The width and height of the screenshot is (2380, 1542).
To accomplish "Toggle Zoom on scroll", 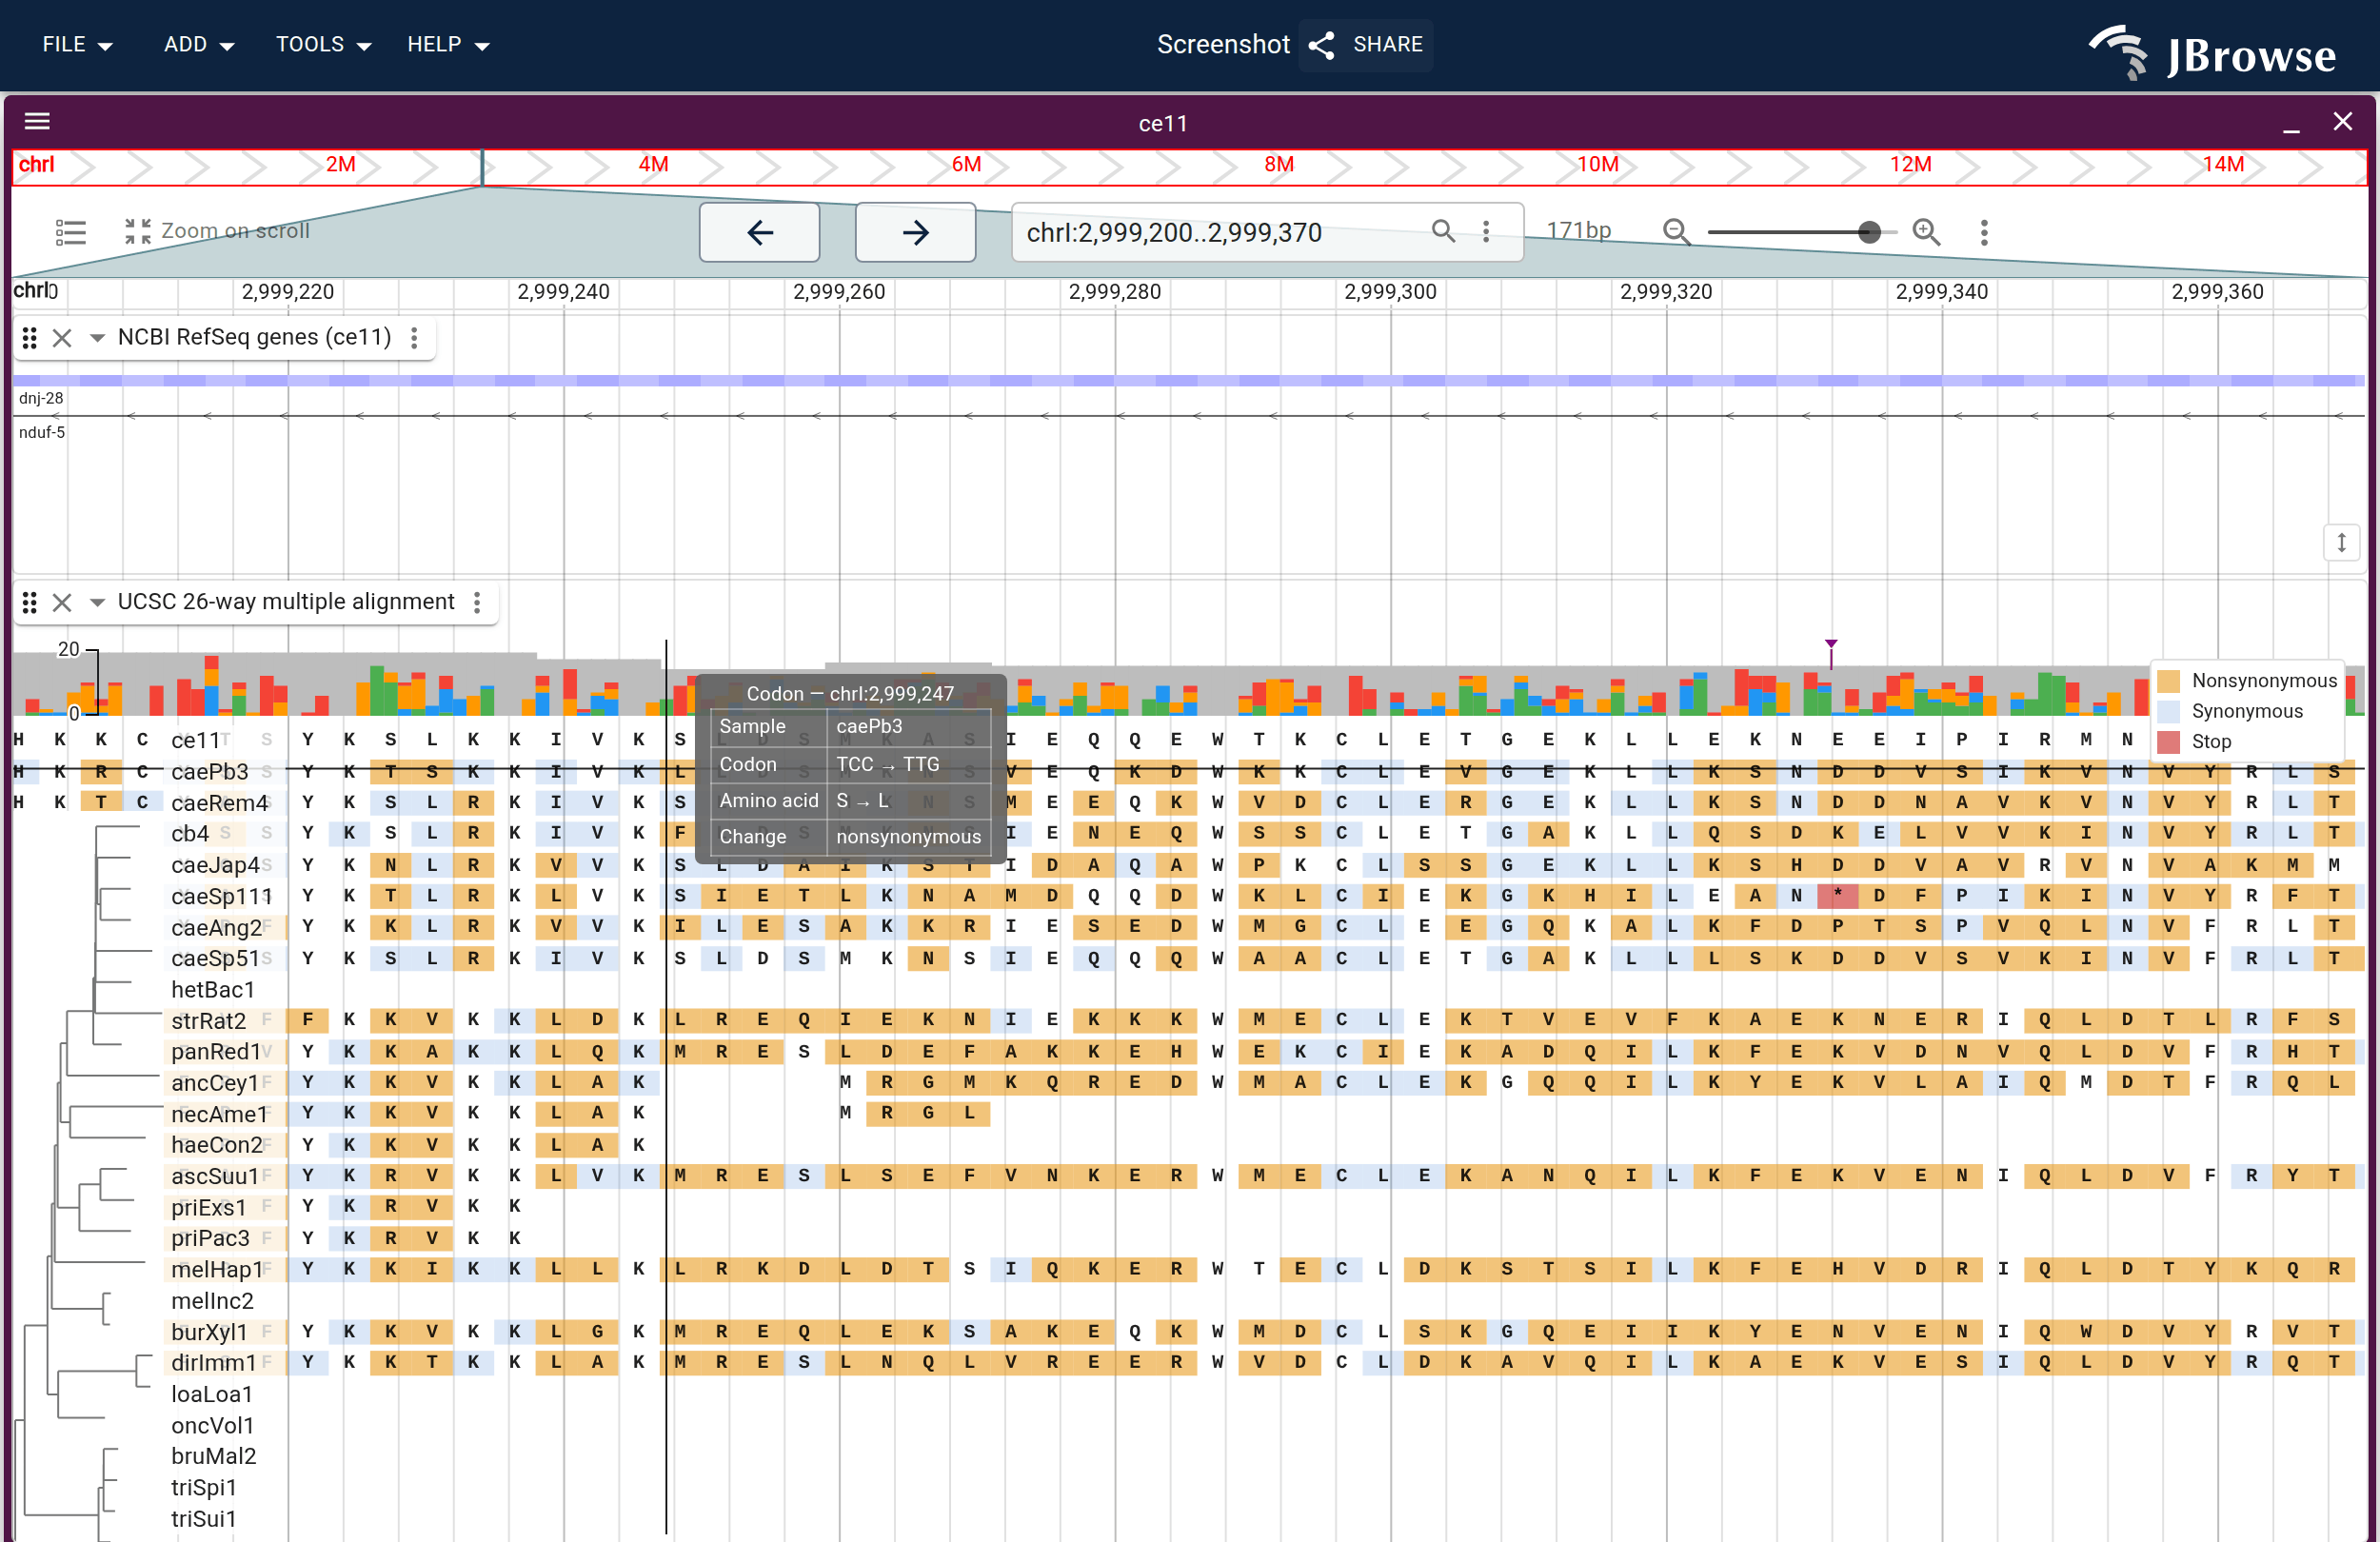I will [x=216, y=231].
